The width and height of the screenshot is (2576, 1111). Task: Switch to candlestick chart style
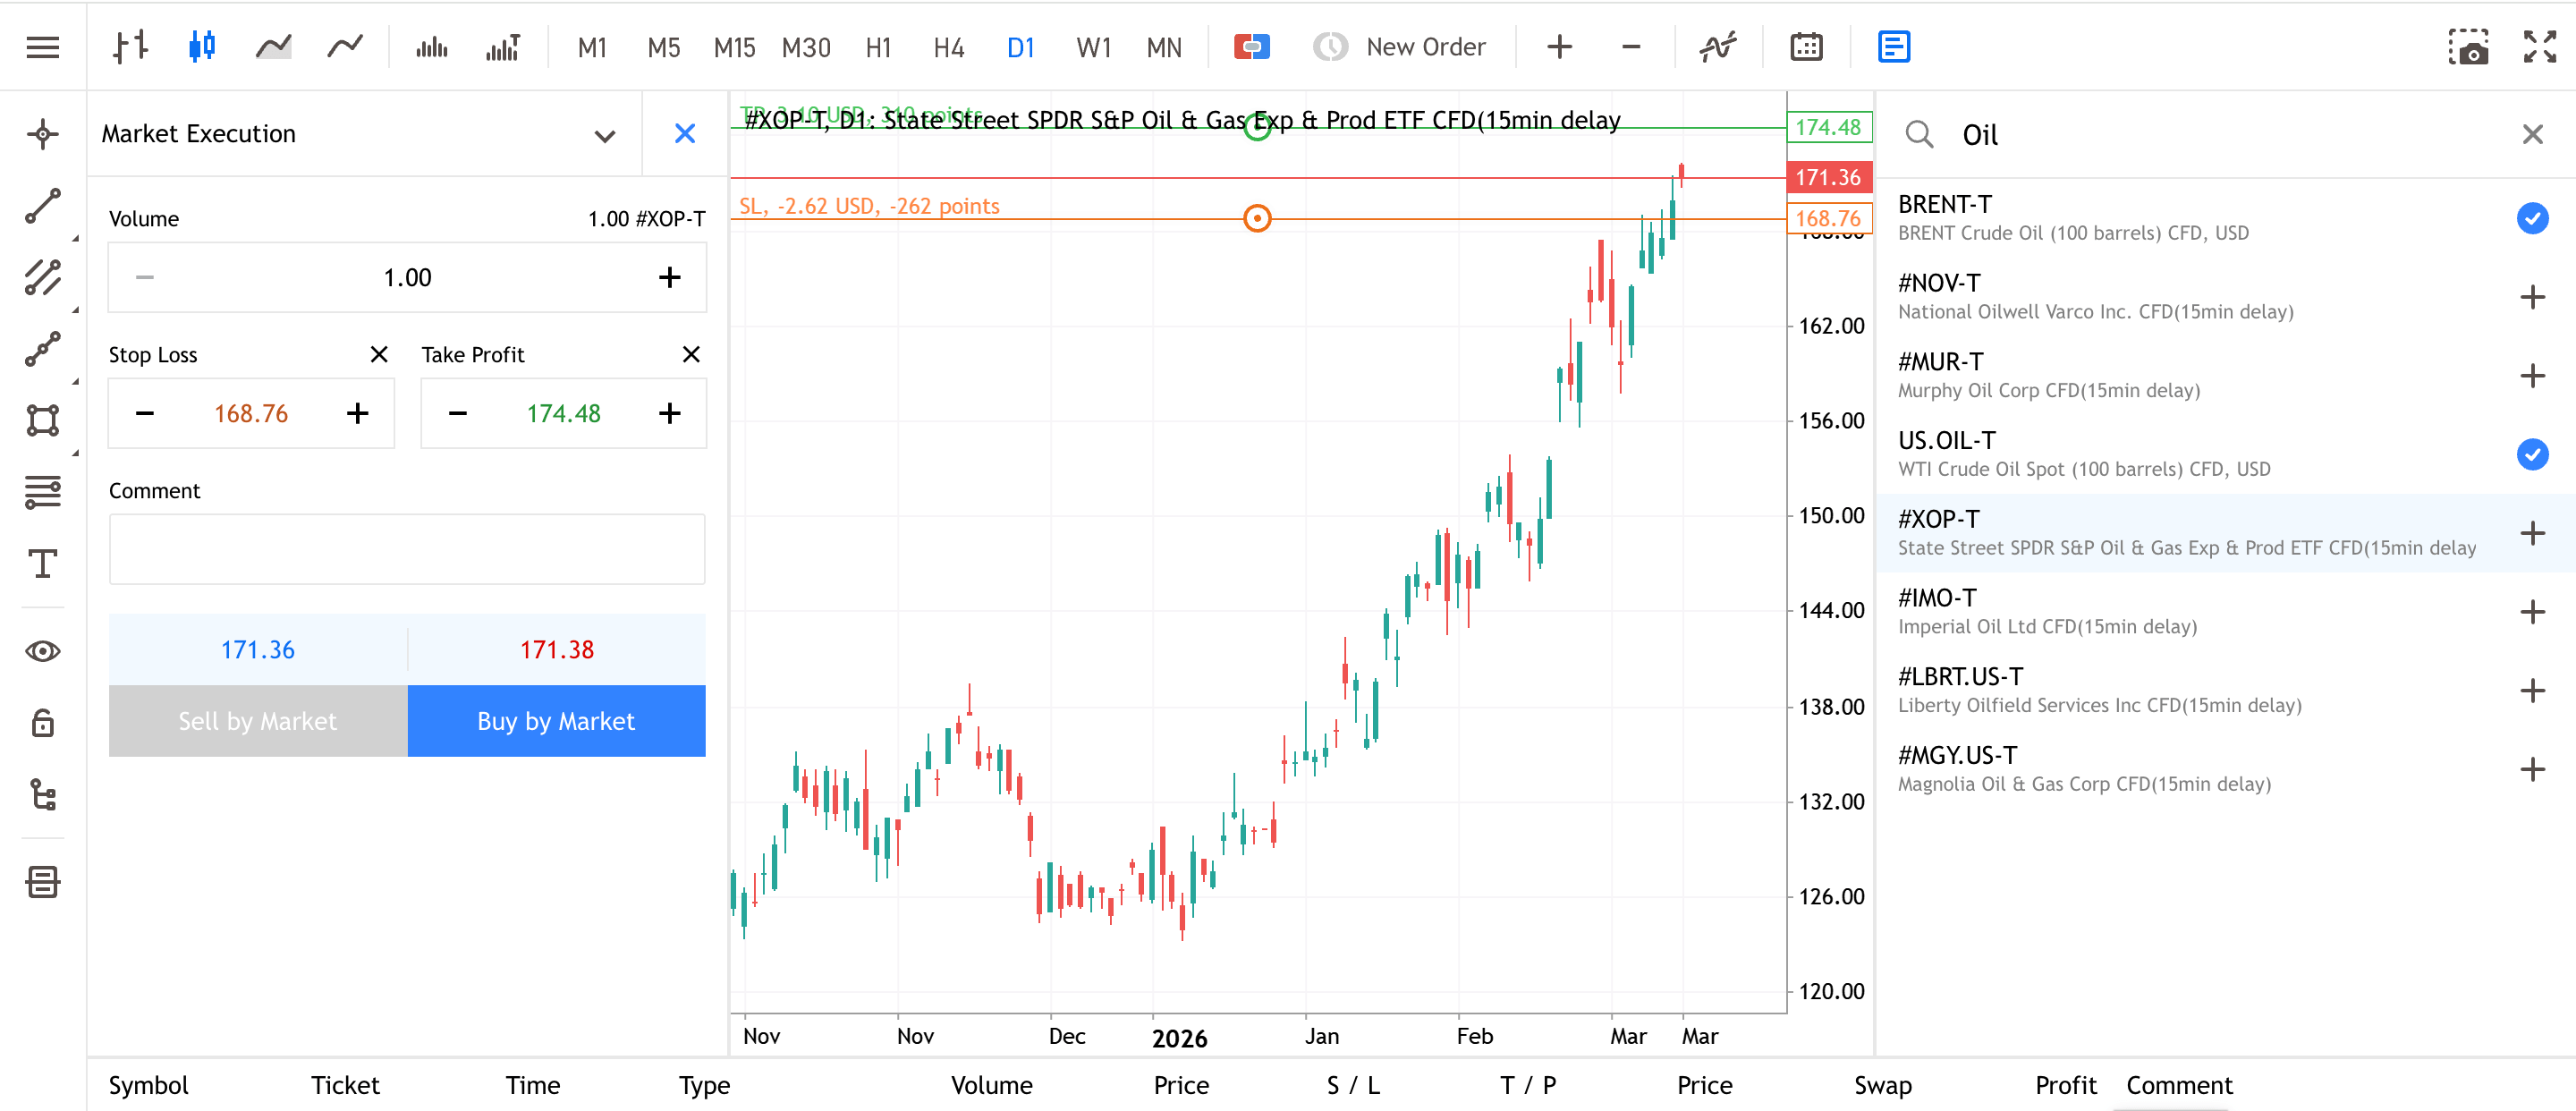pos(202,47)
